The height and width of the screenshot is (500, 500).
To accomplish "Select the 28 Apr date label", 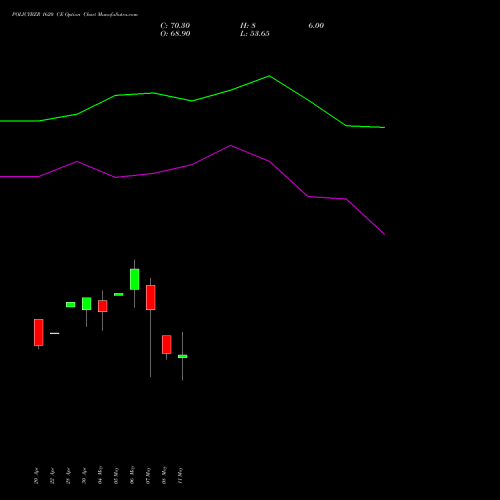I will point(68,476).
